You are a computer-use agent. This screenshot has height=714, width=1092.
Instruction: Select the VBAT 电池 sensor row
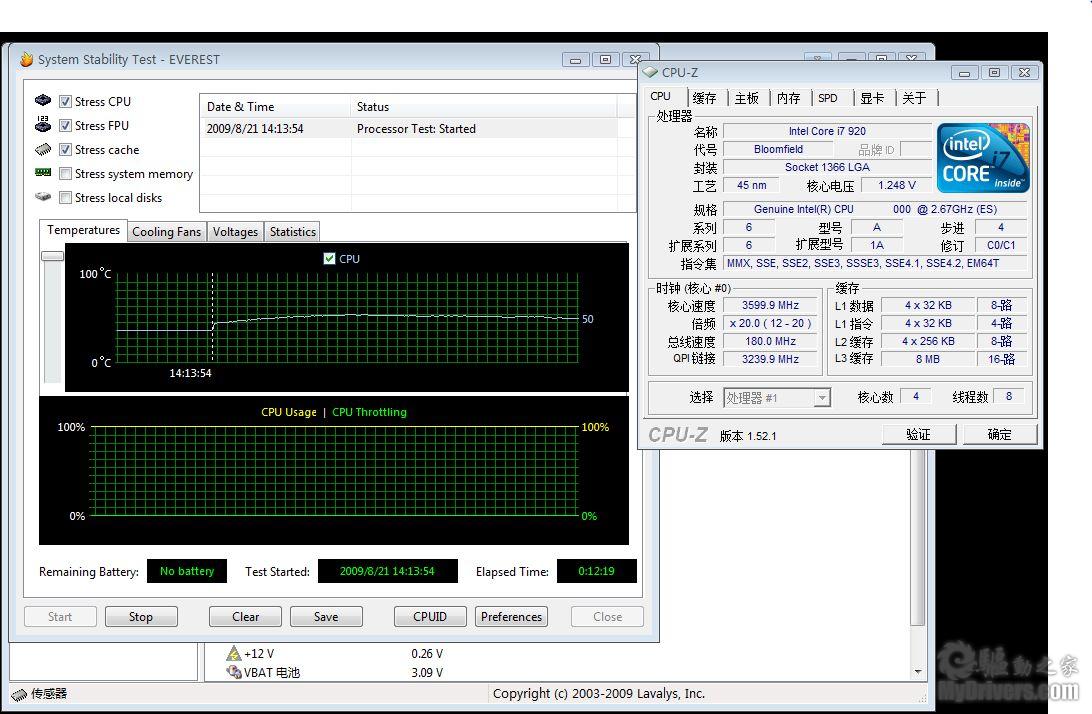tap(334, 672)
